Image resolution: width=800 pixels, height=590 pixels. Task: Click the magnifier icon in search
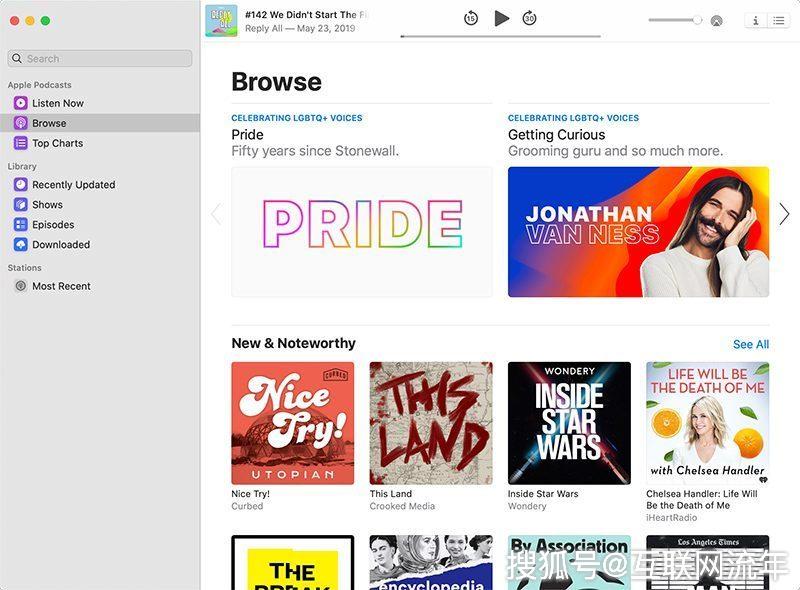17,58
